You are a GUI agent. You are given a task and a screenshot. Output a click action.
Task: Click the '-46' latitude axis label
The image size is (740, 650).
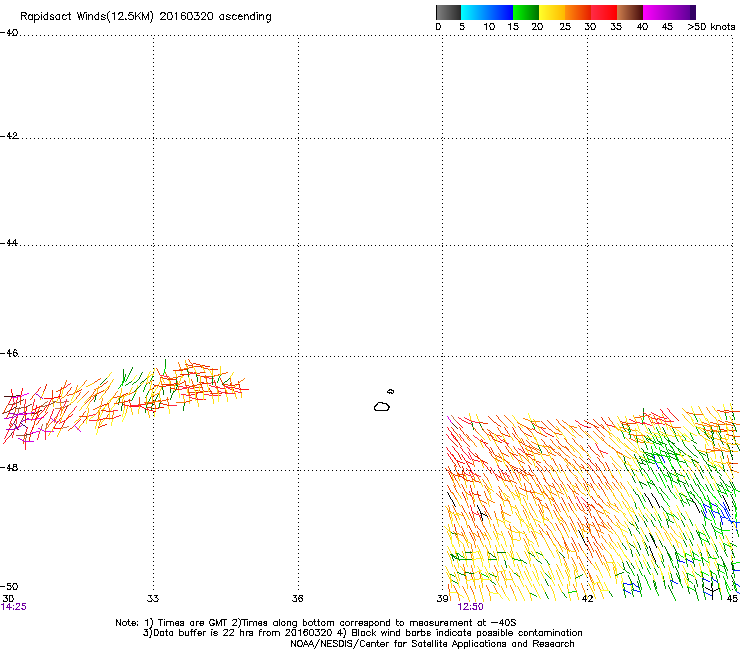[x=9, y=353]
